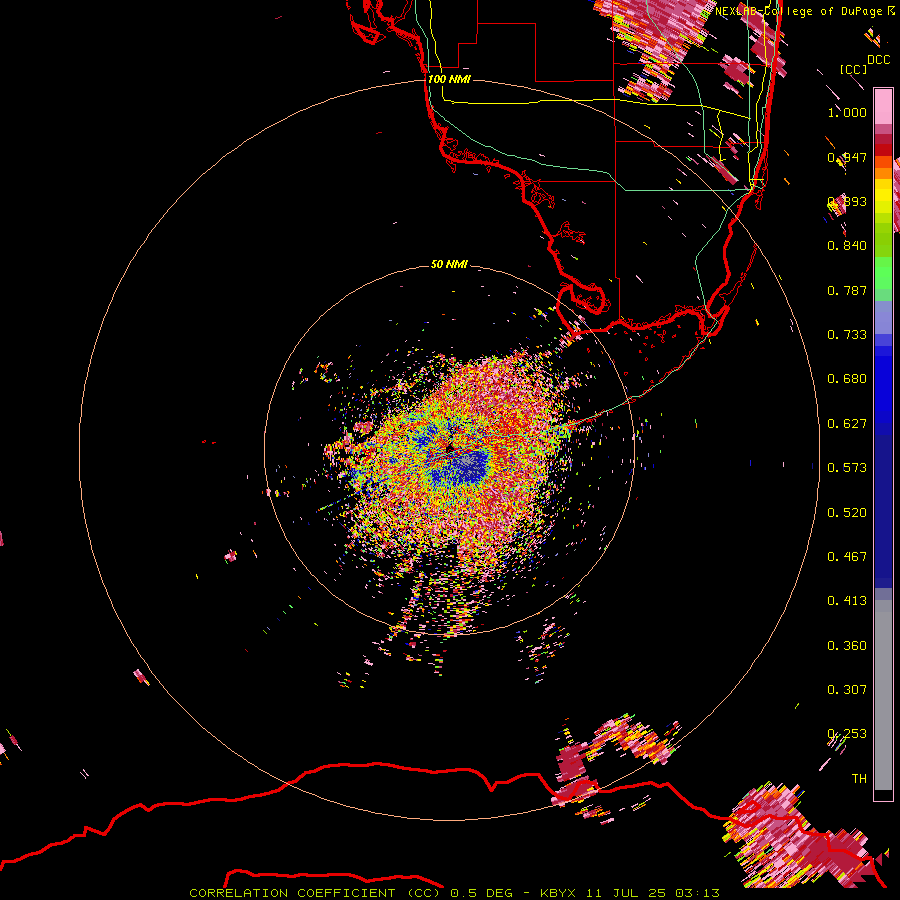Click the 0.307 scale value
The image size is (900, 900).
pyautogui.click(x=847, y=690)
